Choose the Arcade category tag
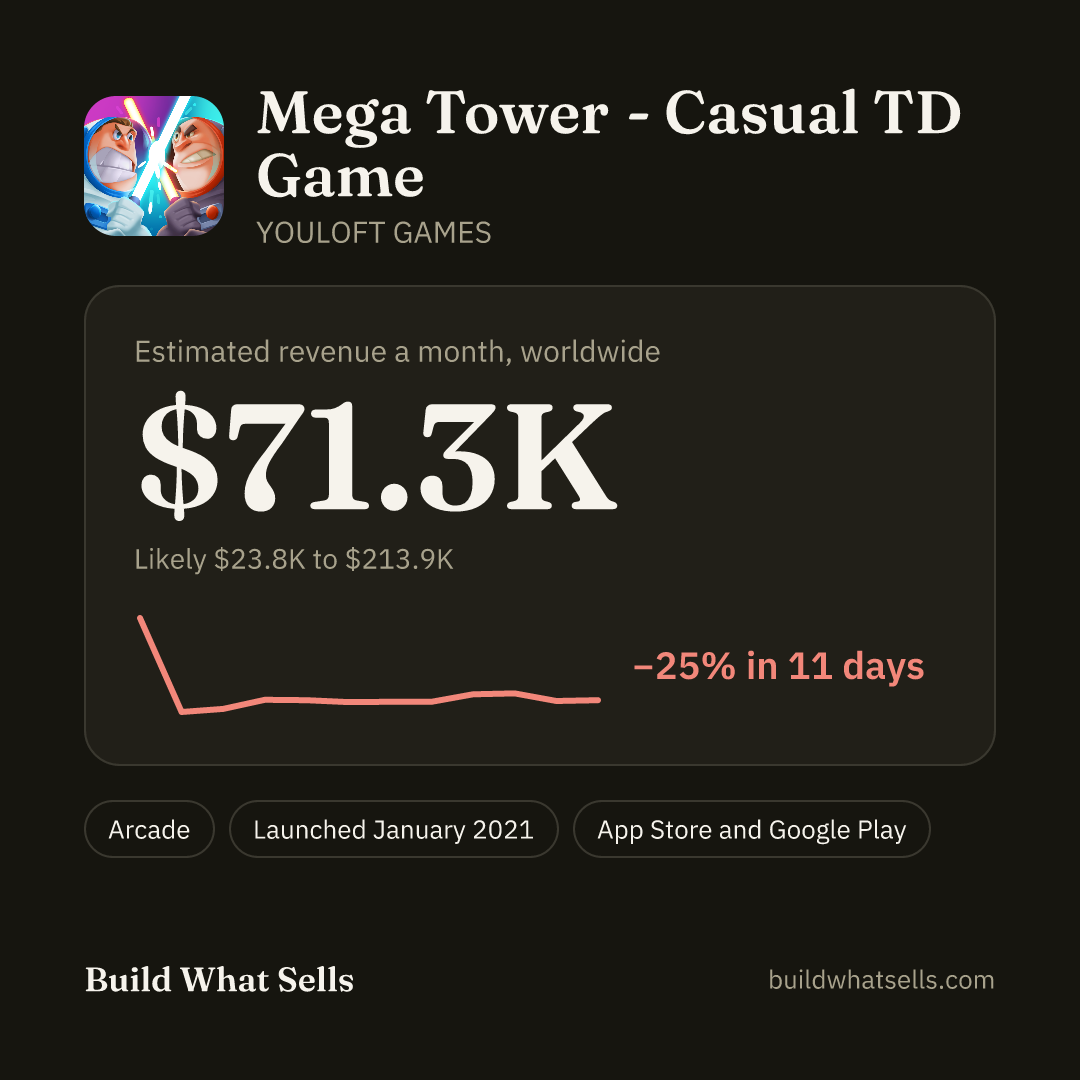The width and height of the screenshot is (1080, 1080). click(x=149, y=829)
